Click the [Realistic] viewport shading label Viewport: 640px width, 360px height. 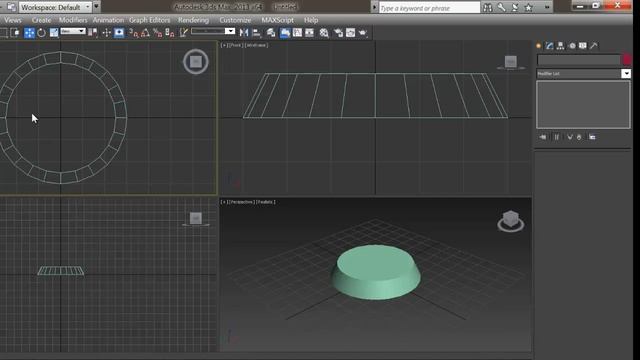point(266,202)
